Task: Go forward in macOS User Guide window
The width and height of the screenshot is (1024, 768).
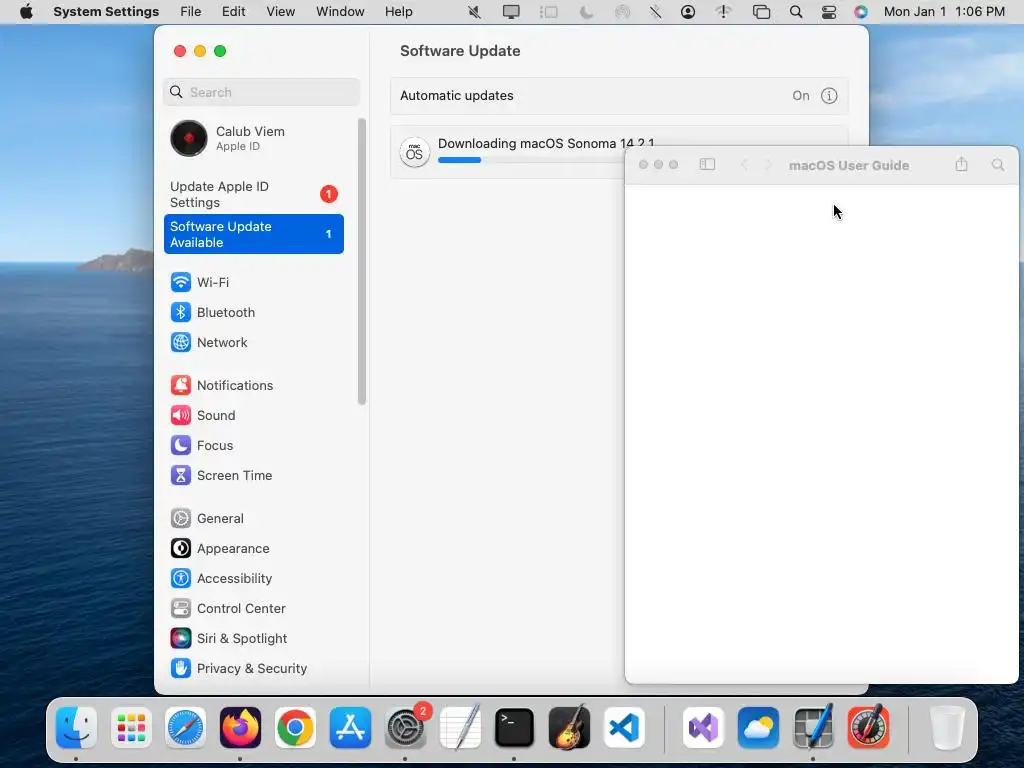Action: [x=768, y=165]
